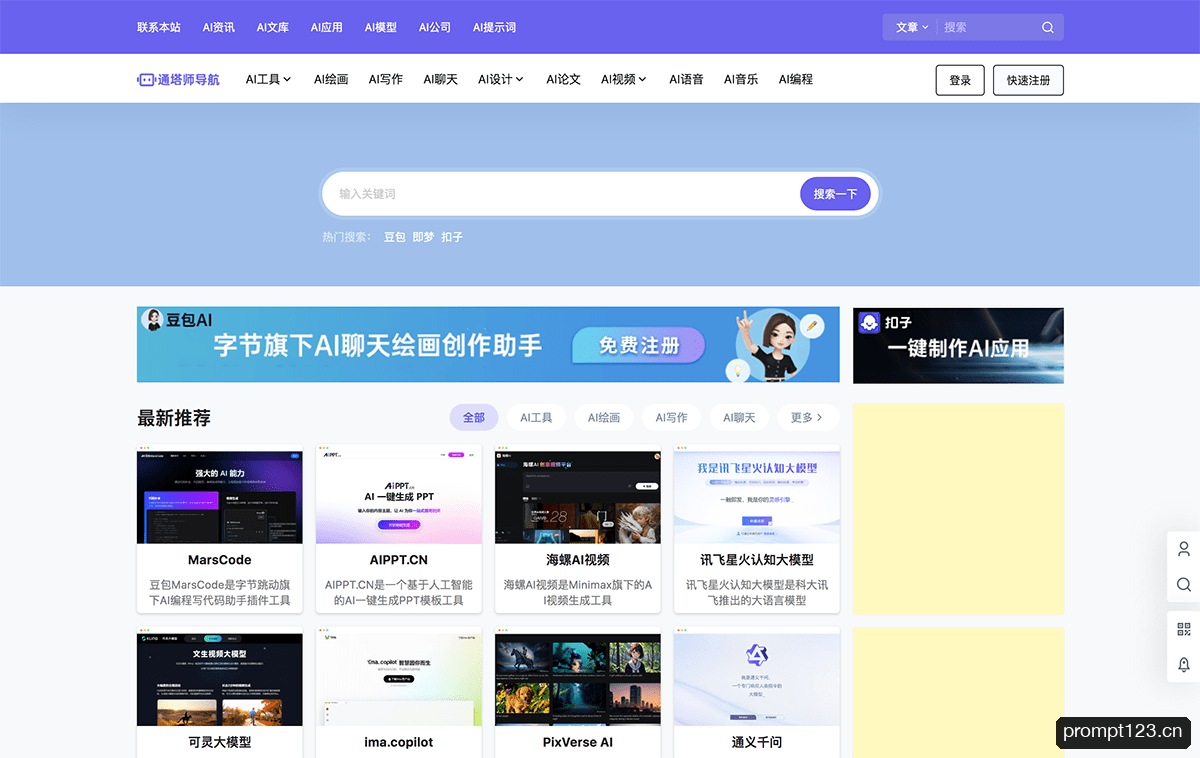
Task: Open the notification bell icon on right sidebar
Action: (1184, 664)
